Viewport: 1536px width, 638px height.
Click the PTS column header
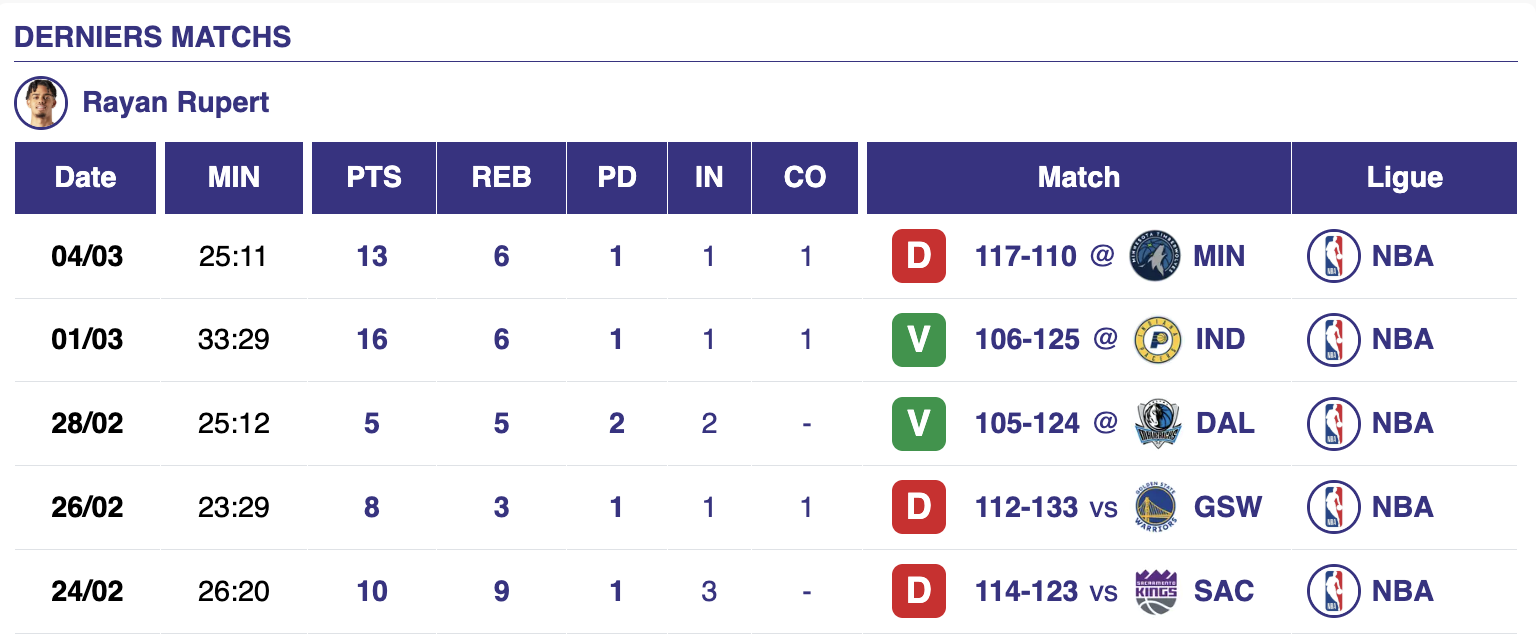(374, 178)
